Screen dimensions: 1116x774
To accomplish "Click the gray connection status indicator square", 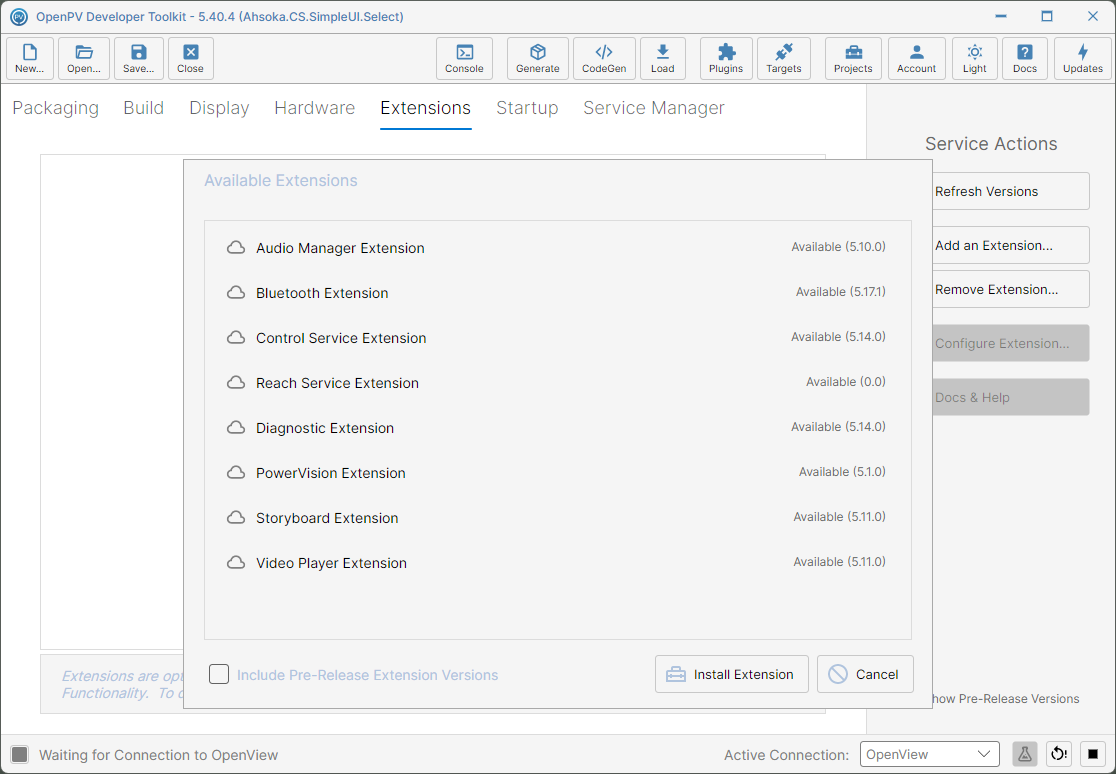I will (20, 754).
